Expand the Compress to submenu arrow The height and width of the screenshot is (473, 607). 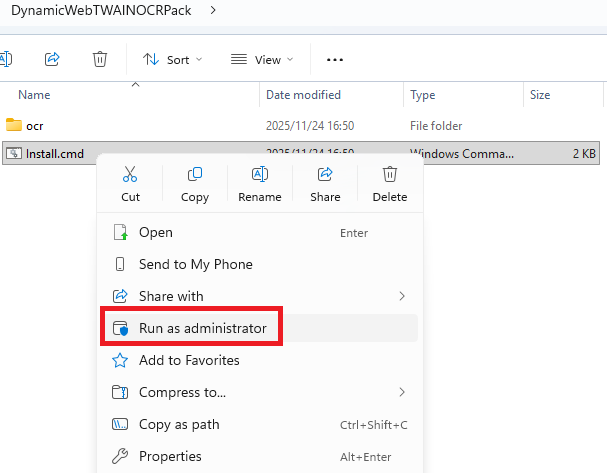[402, 392]
